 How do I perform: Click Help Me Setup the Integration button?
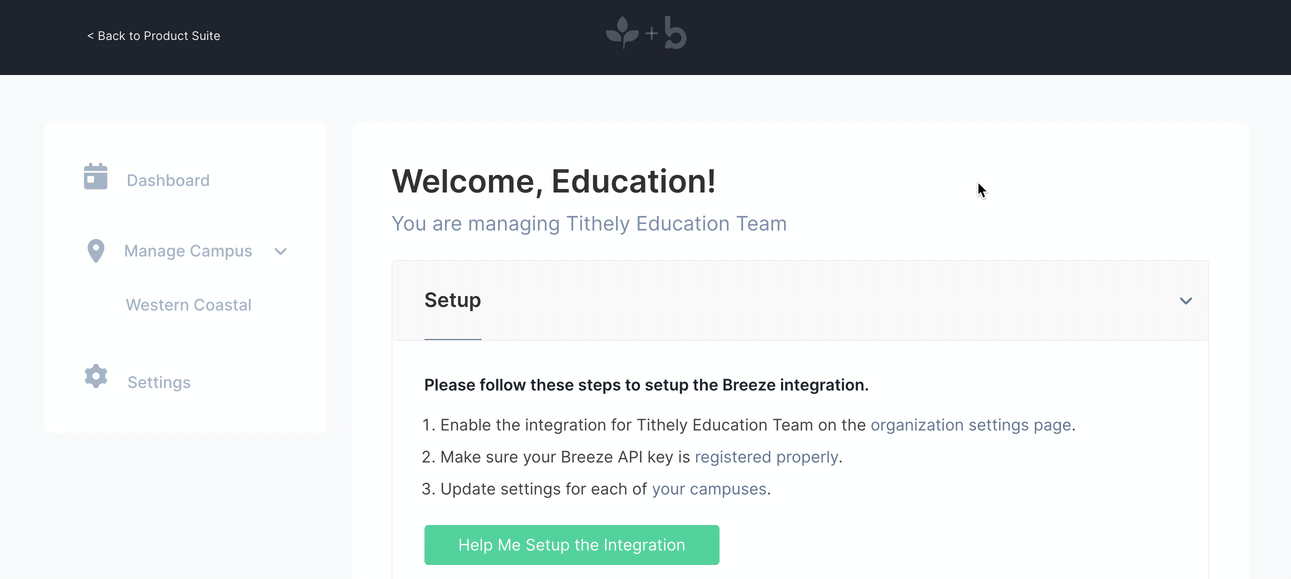point(571,545)
